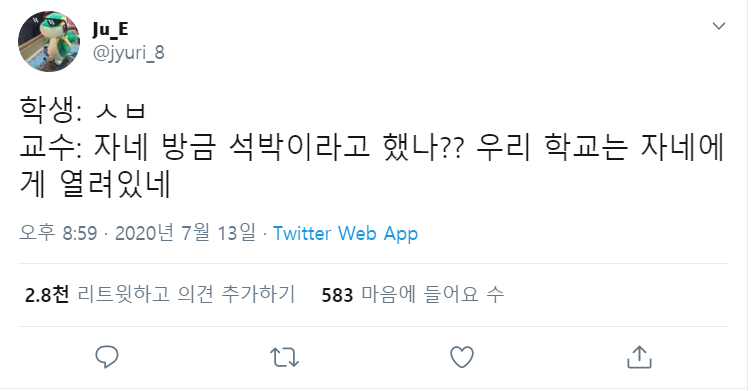Click the 2.8천 retweet count number
The height and width of the screenshot is (391, 751).
[47, 295]
